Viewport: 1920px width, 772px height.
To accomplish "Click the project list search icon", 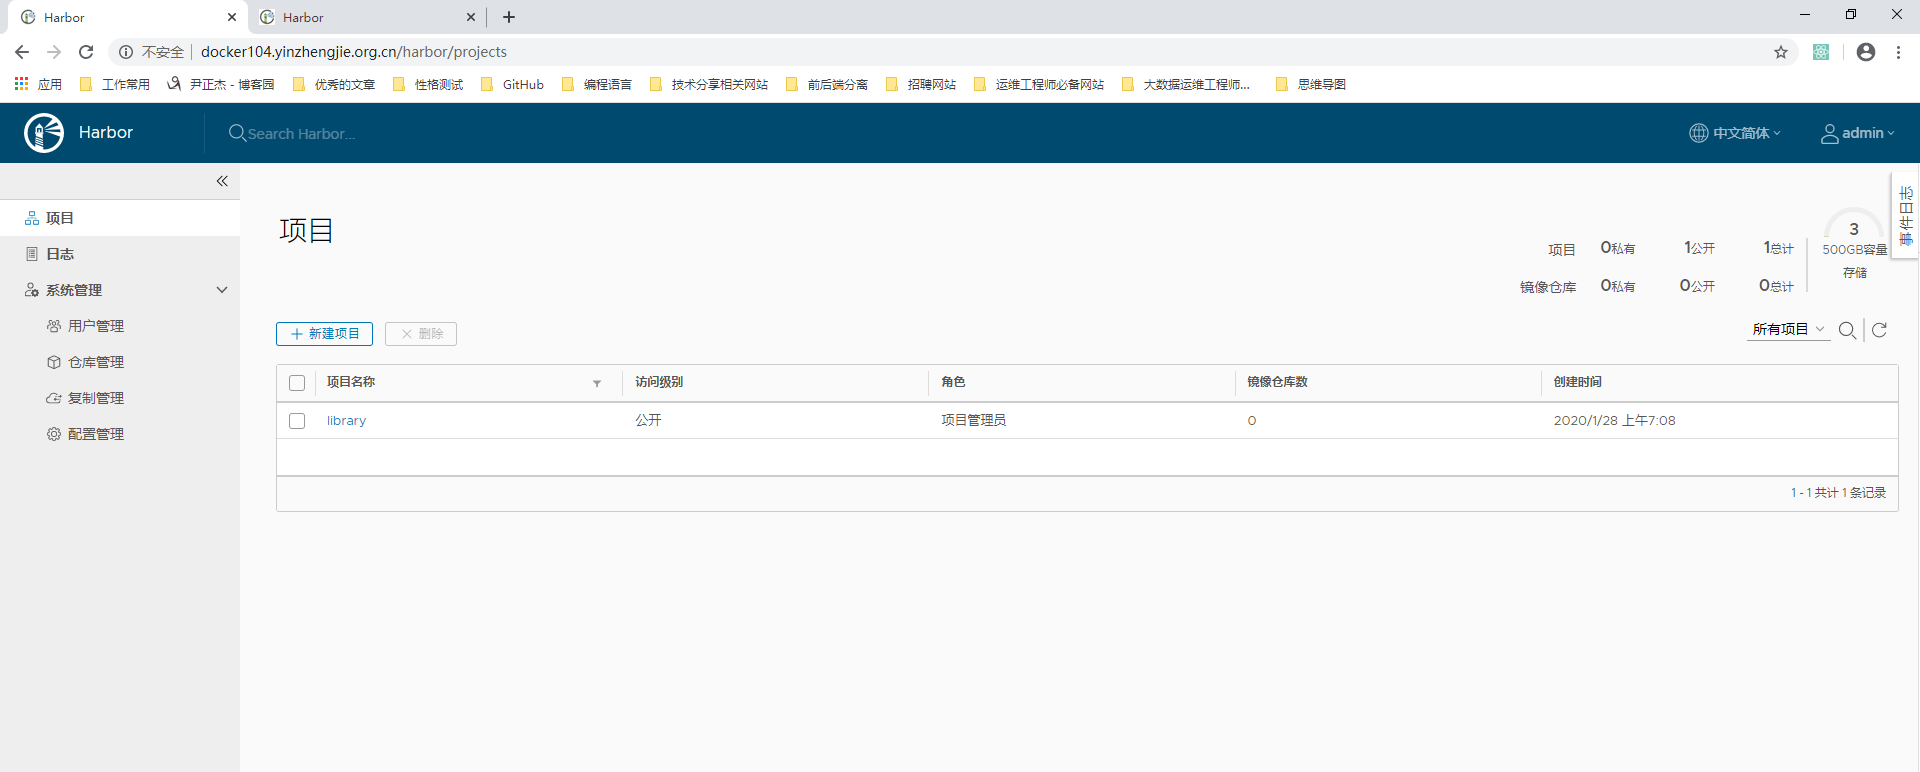I will point(1847,330).
